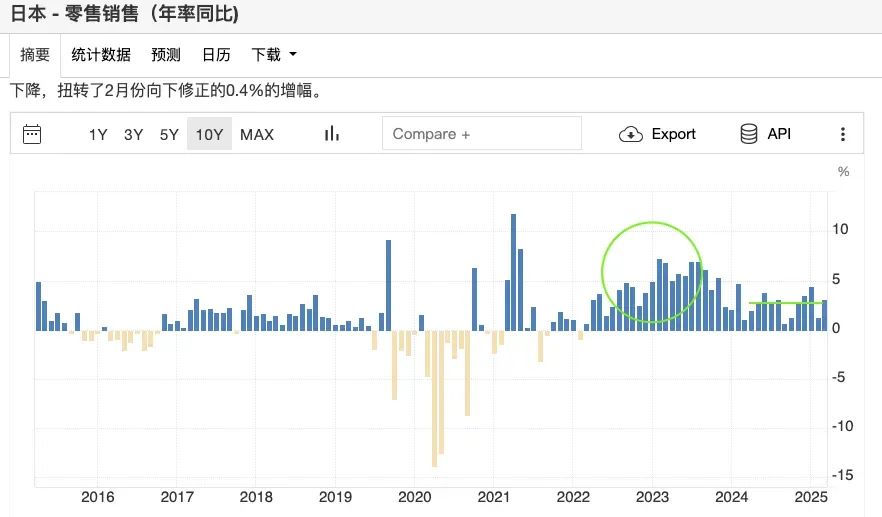The image size is (882, 517).
Task: Open the calendar date range icon
Action: coord(32,134)
